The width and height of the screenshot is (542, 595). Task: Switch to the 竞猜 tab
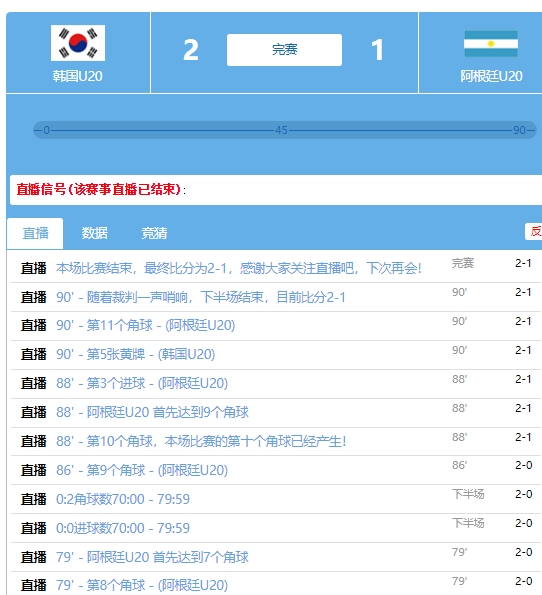[154, 233]
